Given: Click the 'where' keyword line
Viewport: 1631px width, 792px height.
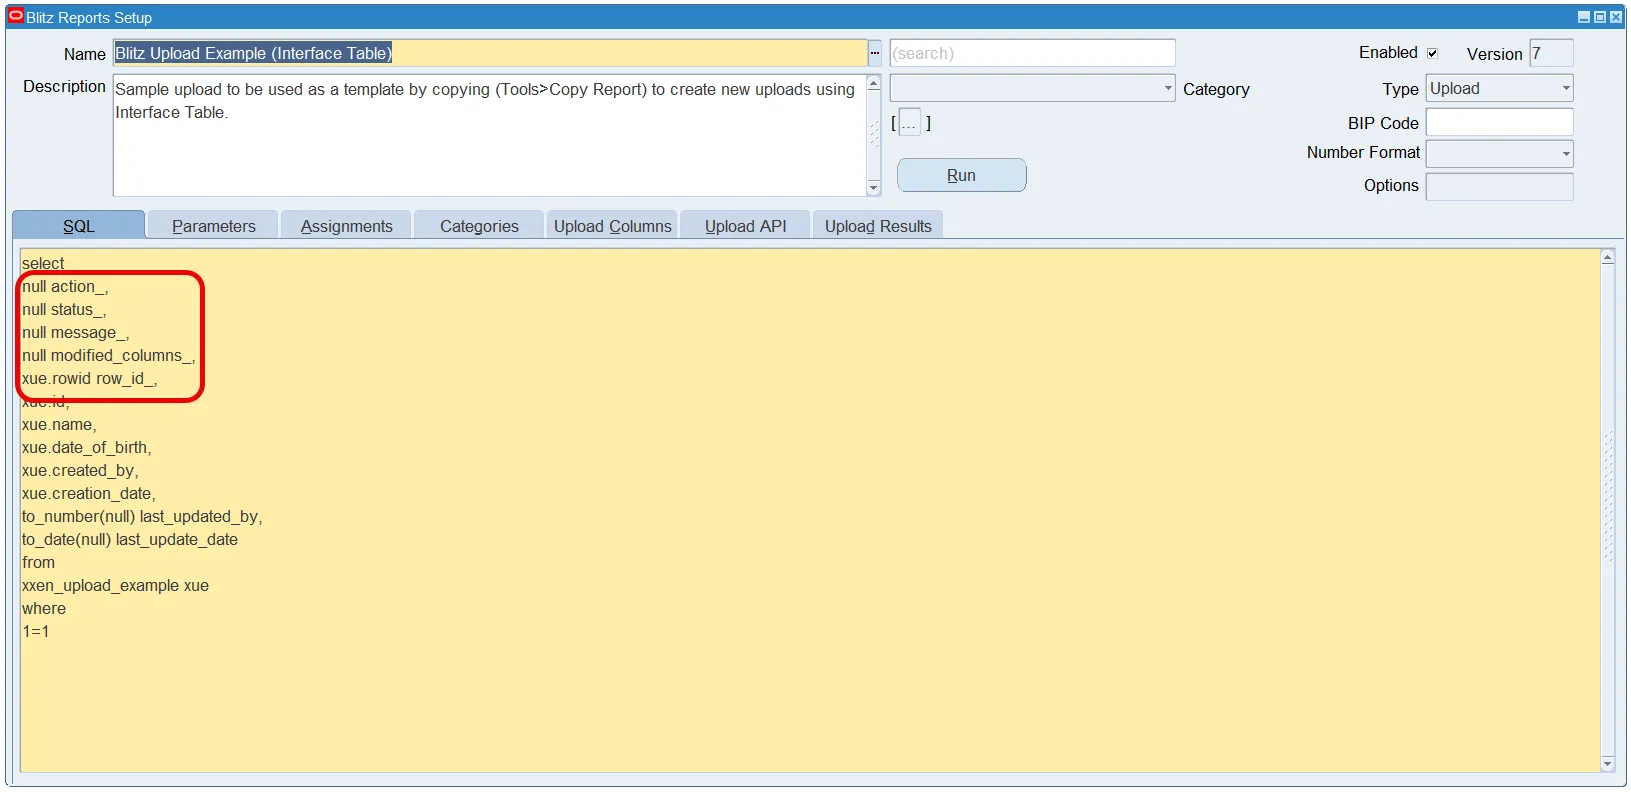Looking at the screenshot, I should (44, 608).
